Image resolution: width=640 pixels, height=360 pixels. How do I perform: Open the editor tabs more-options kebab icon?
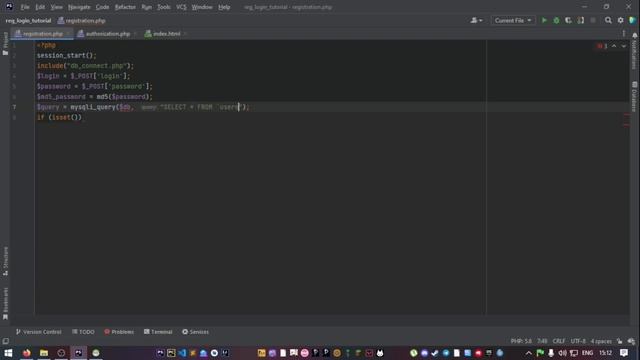[x=624, y=33]
